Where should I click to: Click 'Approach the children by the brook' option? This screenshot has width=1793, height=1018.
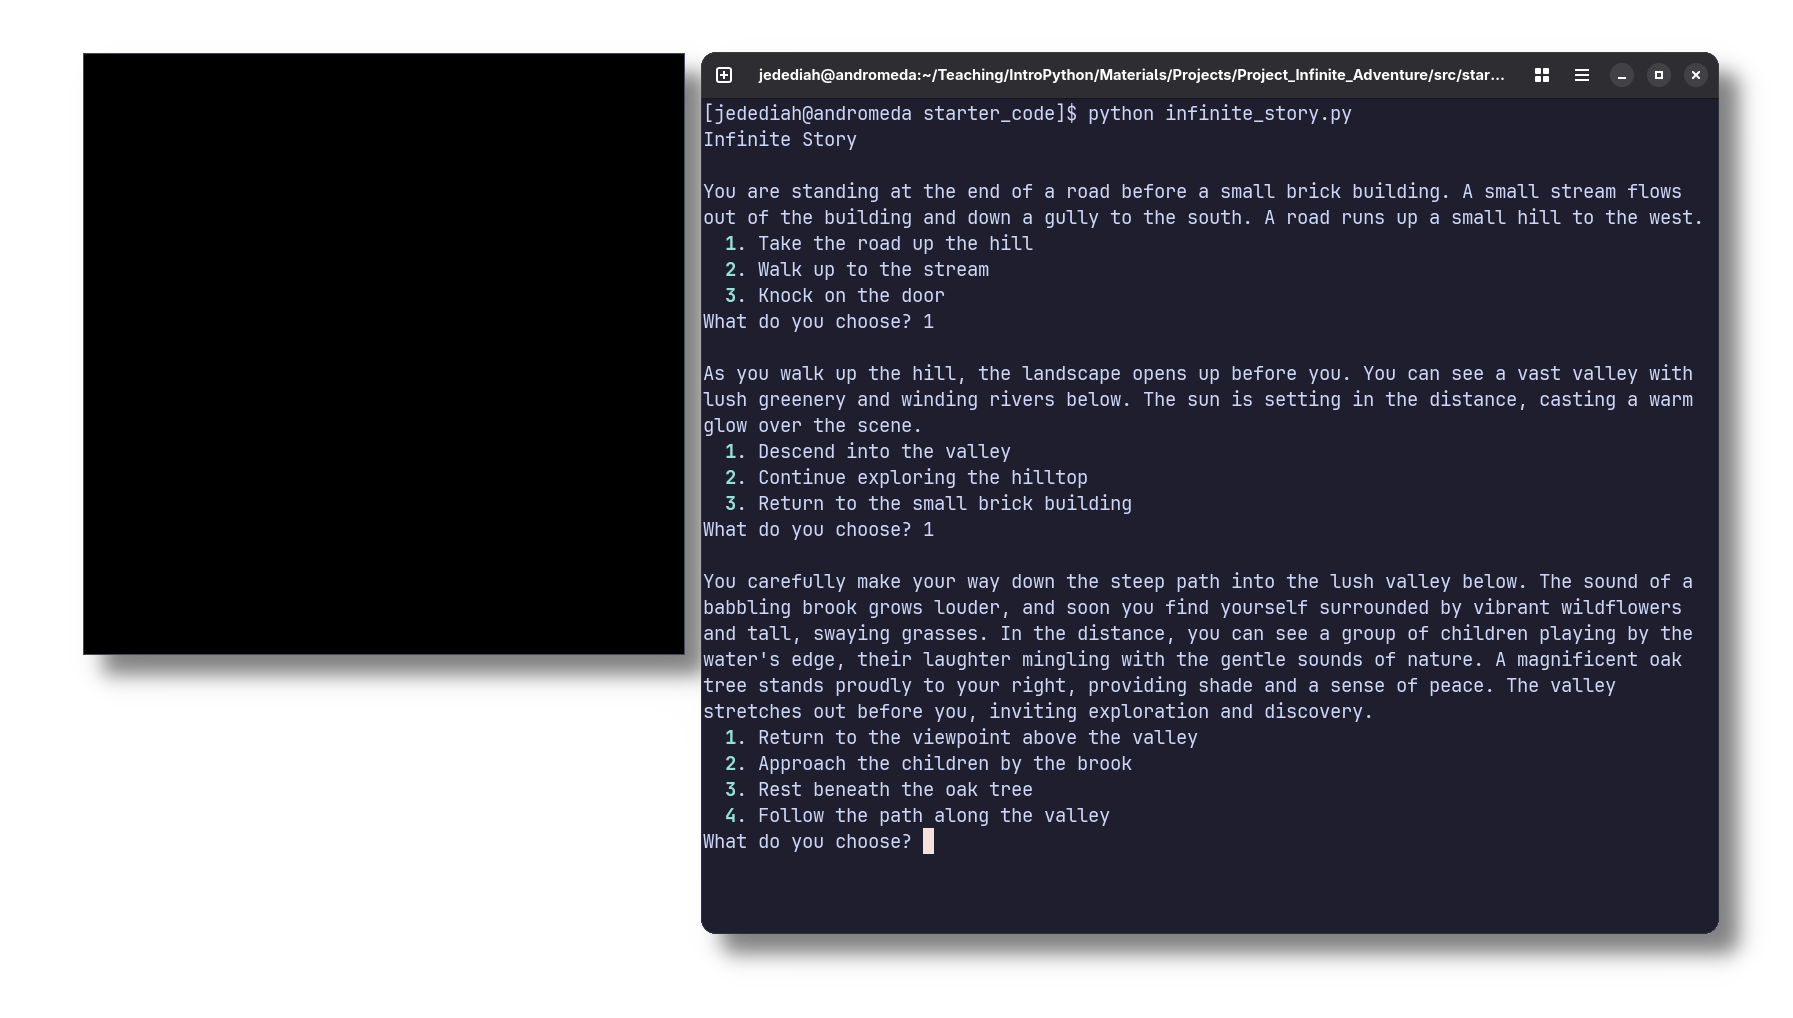click(x=944, y=764)
